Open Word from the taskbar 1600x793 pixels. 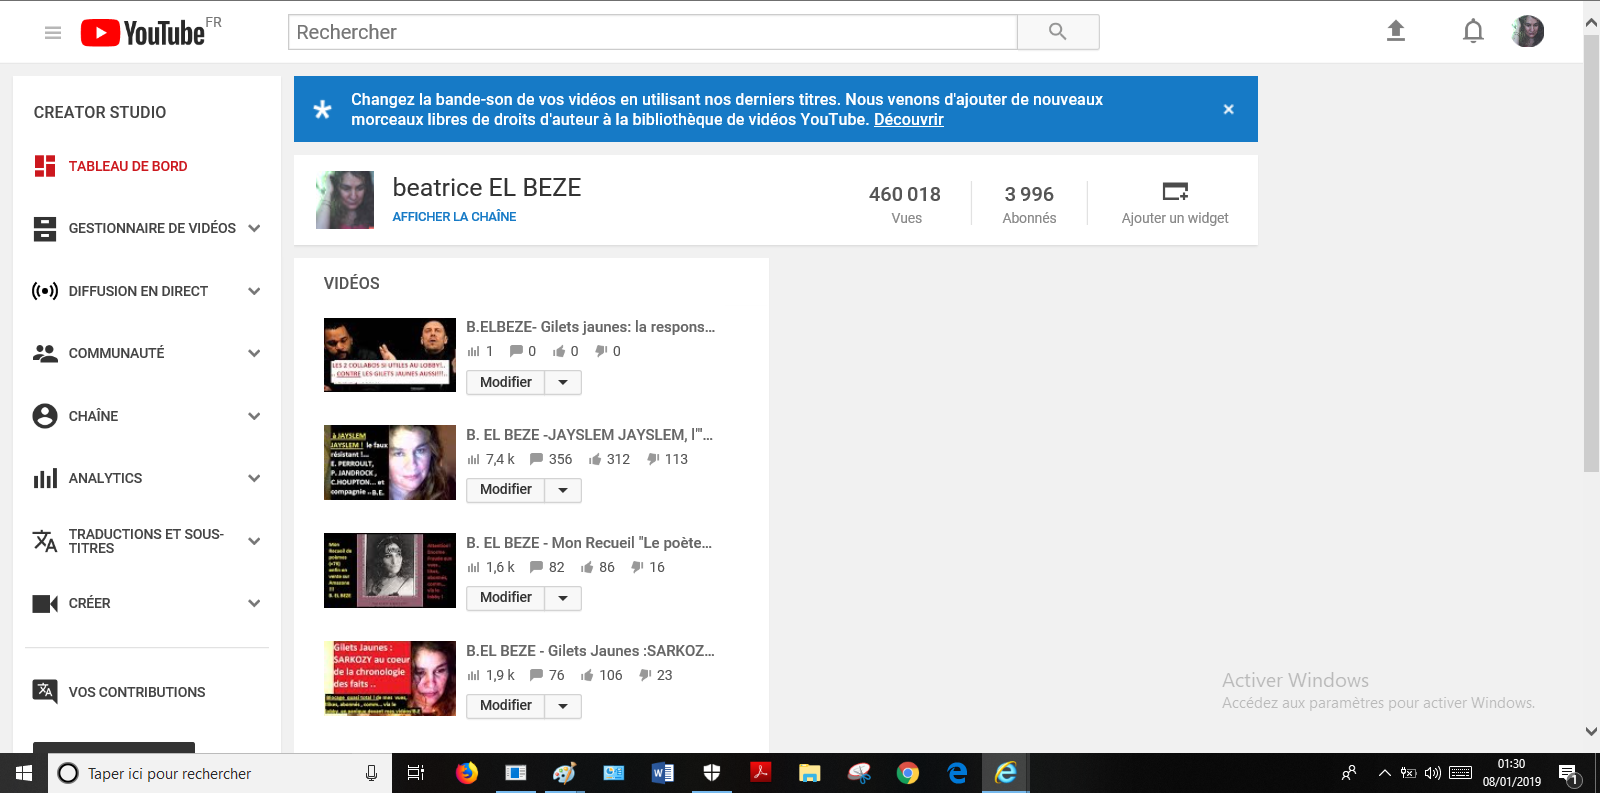[663, 773]
